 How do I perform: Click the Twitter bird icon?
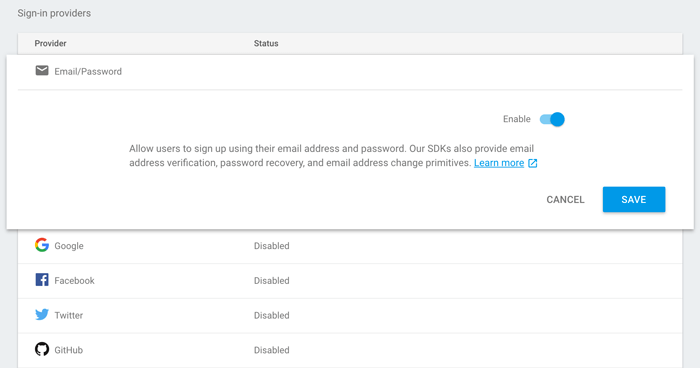(x=42, y=314)
